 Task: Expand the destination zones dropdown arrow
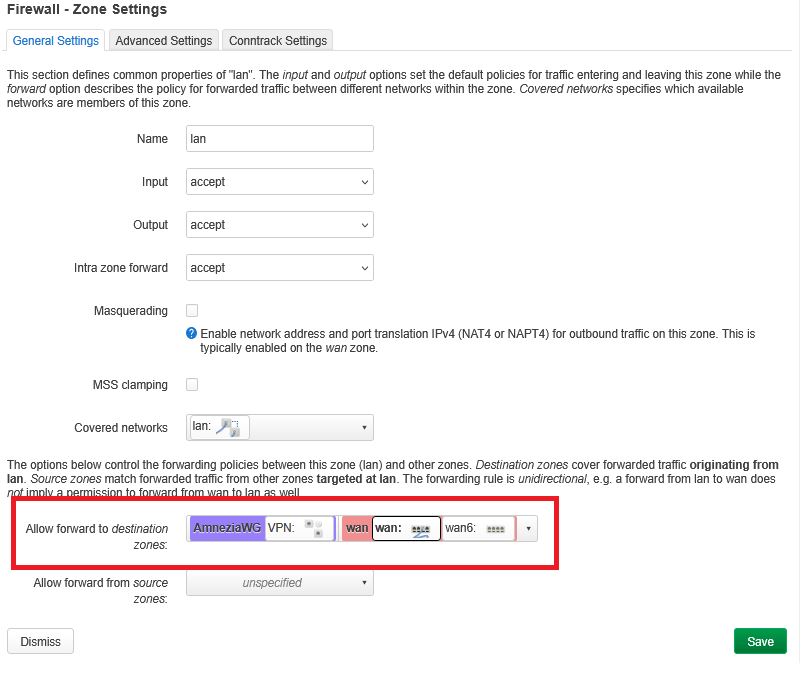point(527,528)
